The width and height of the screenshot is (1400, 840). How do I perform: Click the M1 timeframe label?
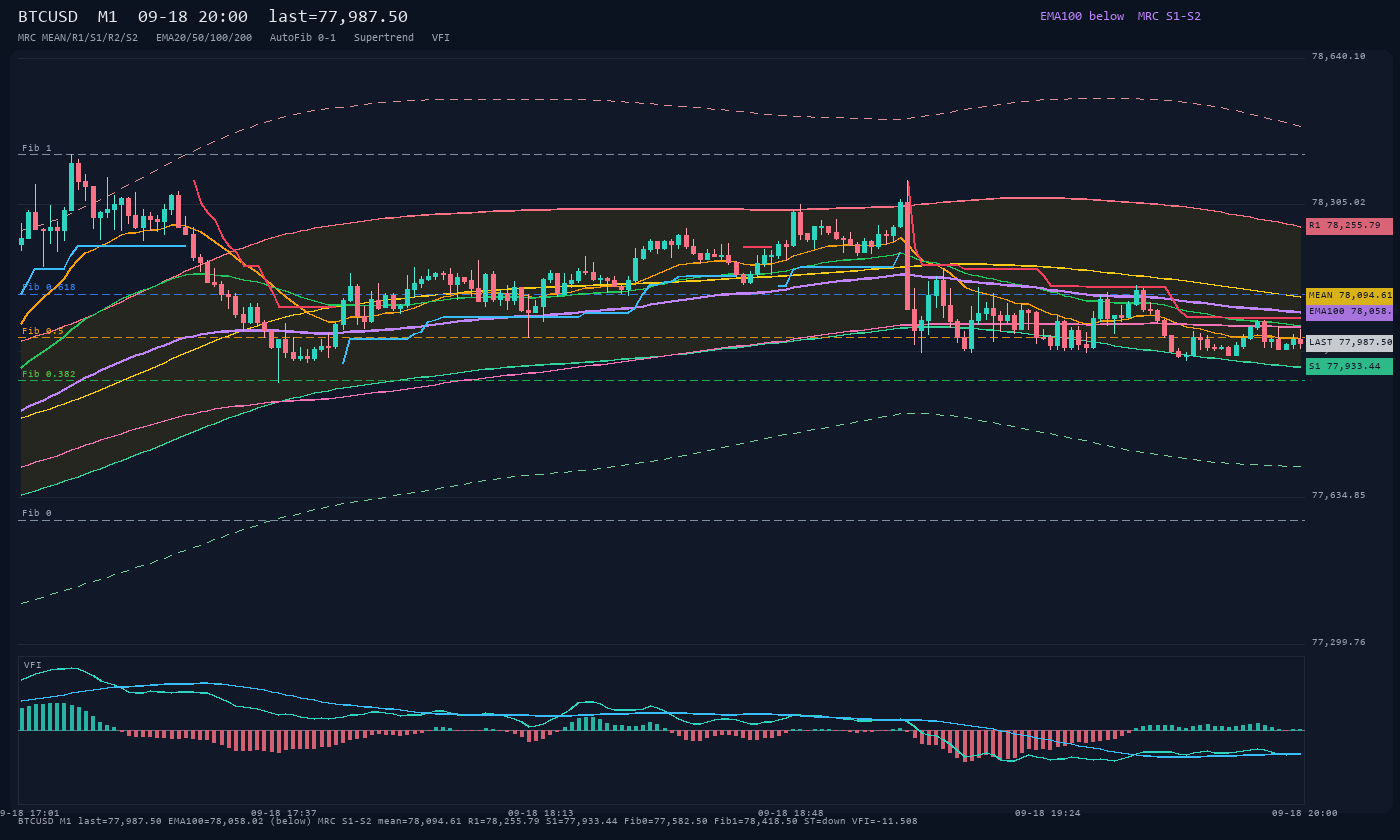pos(108,17)
